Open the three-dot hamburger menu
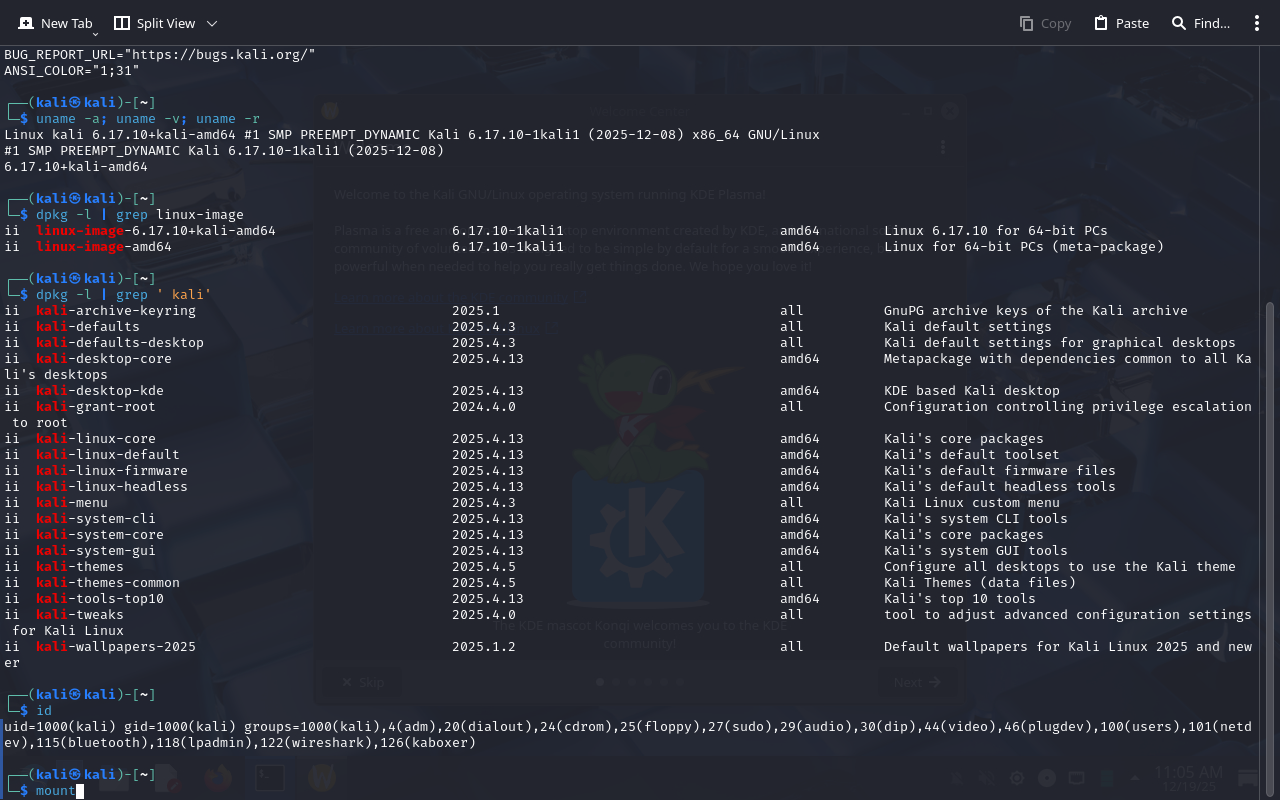 pyautogui.click(x=1257, y=23)
